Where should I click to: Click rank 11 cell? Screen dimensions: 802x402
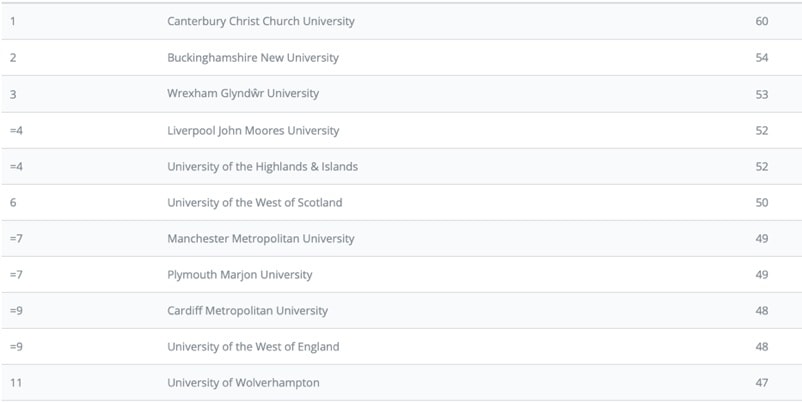pos(15,383)
